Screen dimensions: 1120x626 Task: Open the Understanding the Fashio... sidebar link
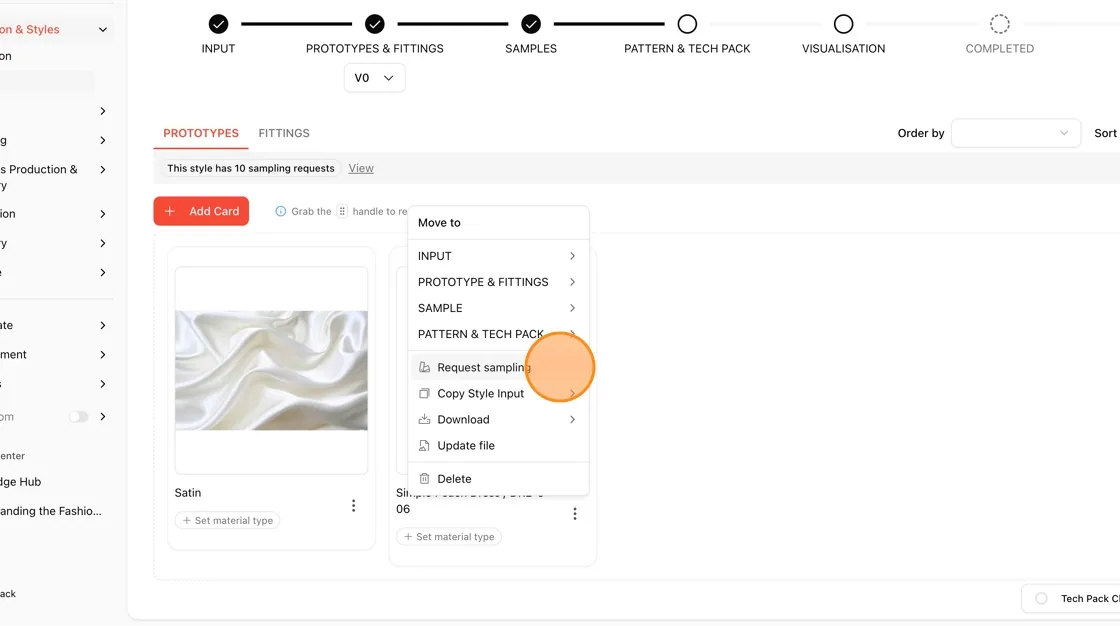pyautogui.click(x=51, y=511)
